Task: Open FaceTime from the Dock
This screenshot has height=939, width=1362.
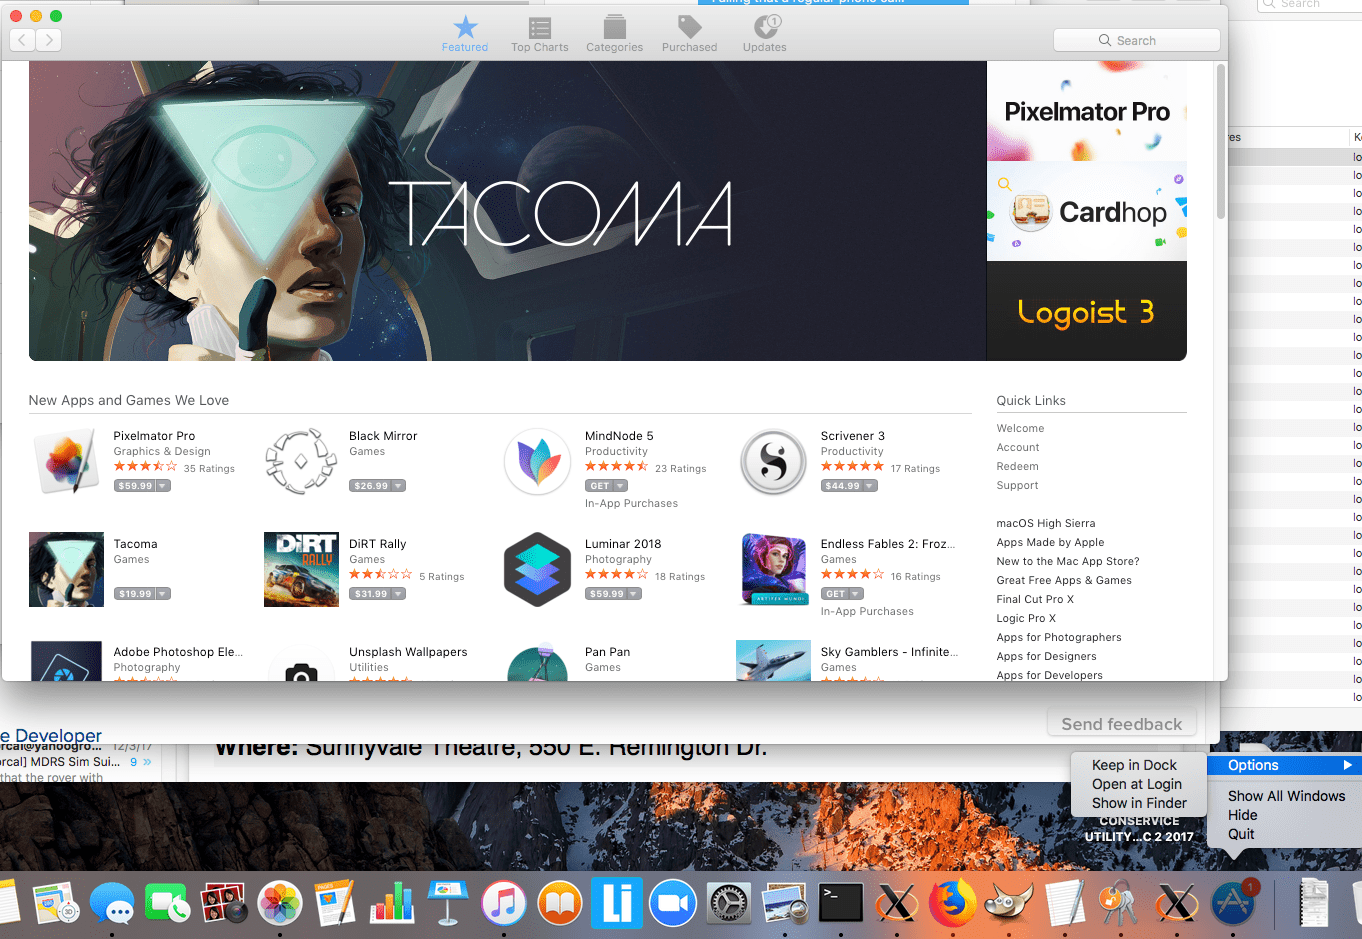Action: point(168,904)
